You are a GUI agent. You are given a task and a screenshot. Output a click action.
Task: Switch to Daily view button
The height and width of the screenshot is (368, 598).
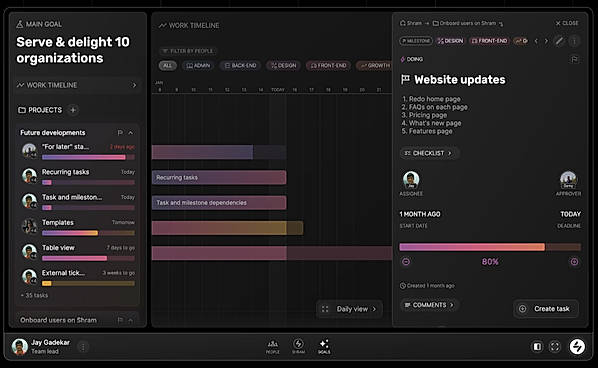click(349, 309)
